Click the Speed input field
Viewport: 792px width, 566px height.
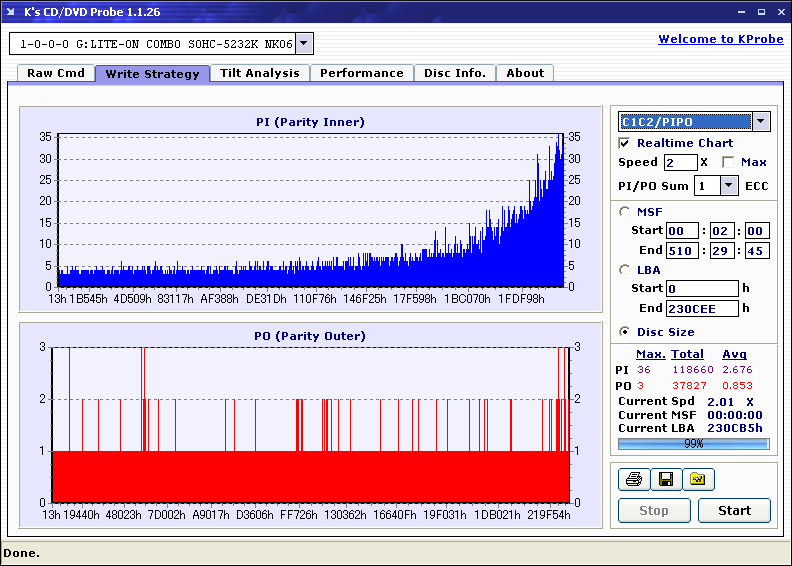pos(680,162)
